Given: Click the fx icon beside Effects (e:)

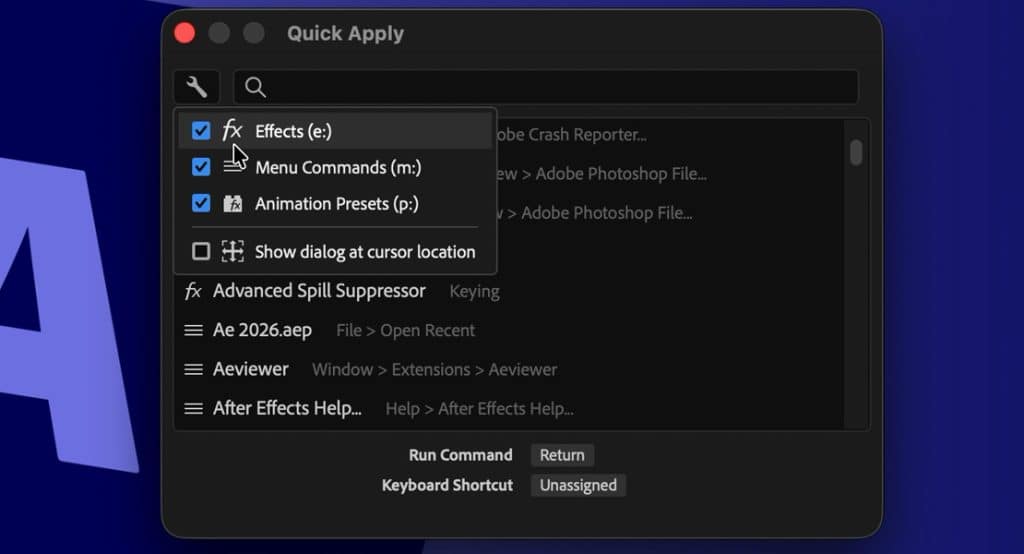Looking at the screenshot, I should pos(232,130).
